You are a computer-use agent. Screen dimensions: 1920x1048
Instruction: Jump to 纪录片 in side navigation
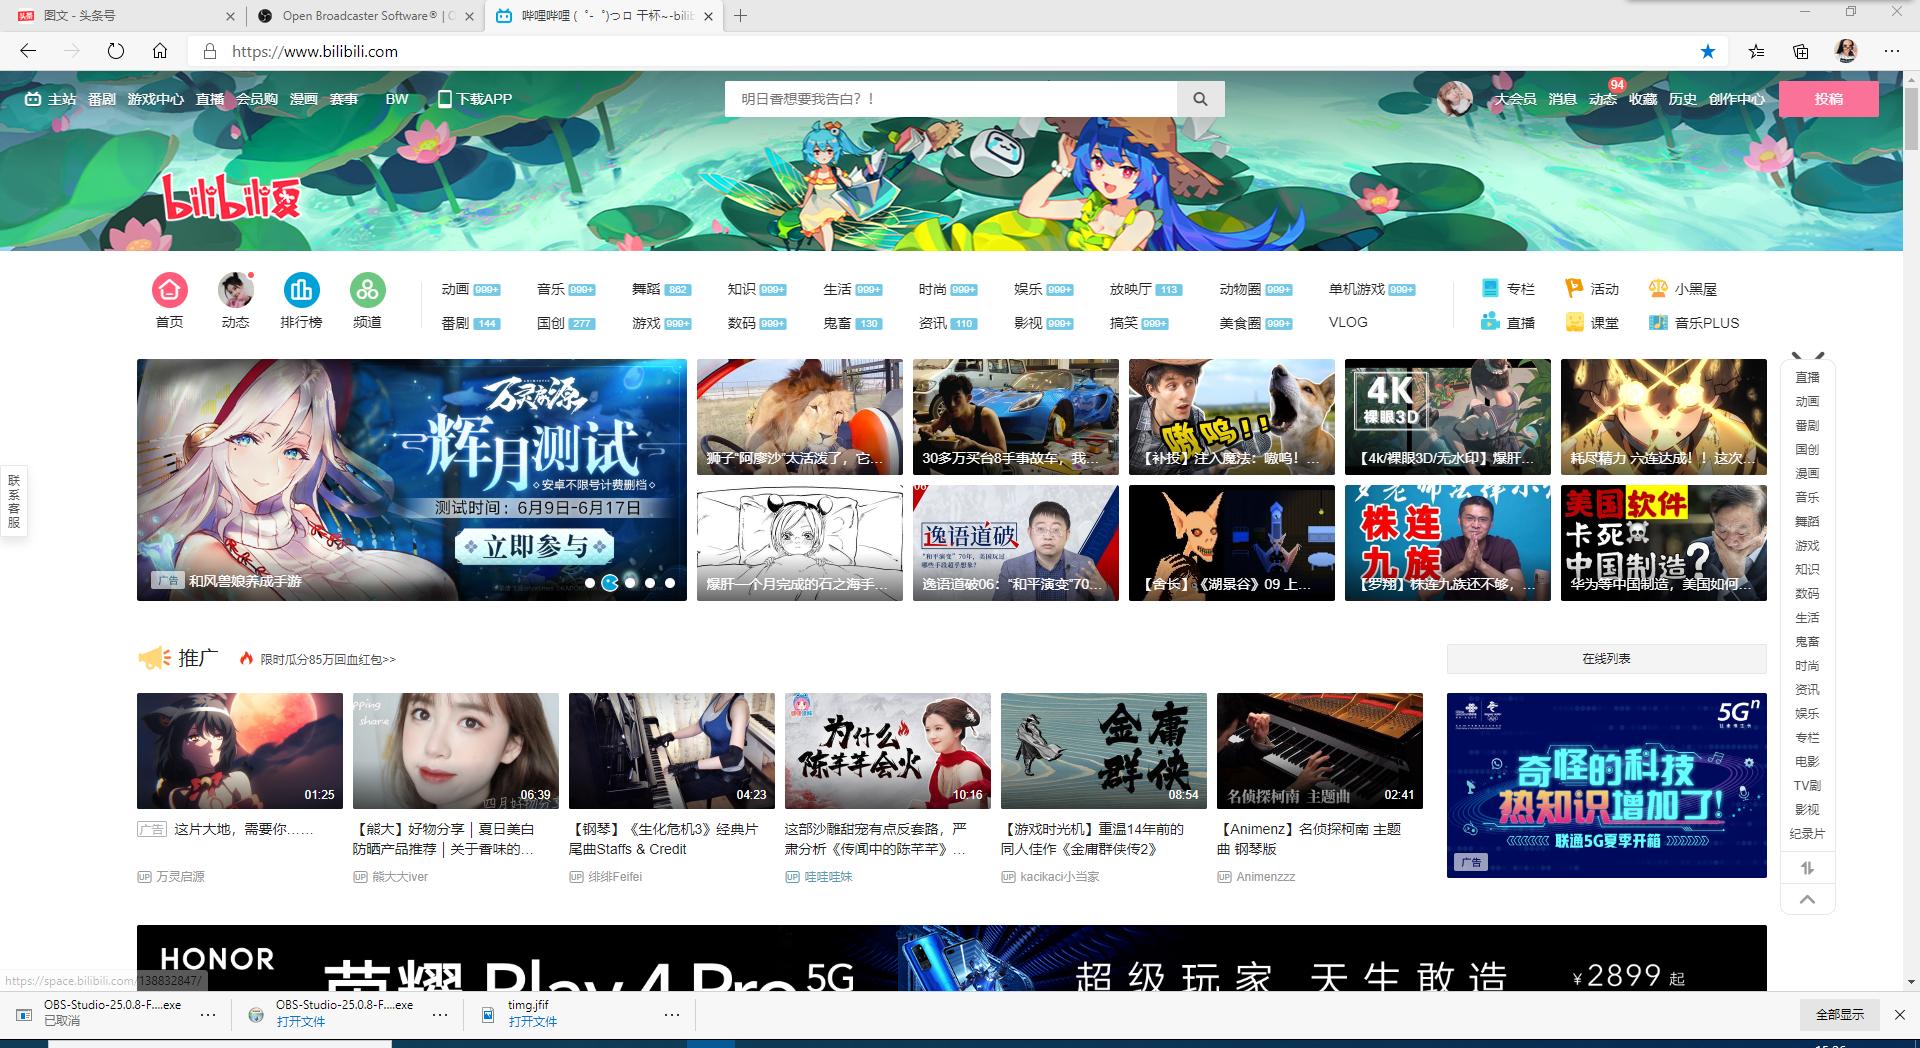pos(1807,833)
